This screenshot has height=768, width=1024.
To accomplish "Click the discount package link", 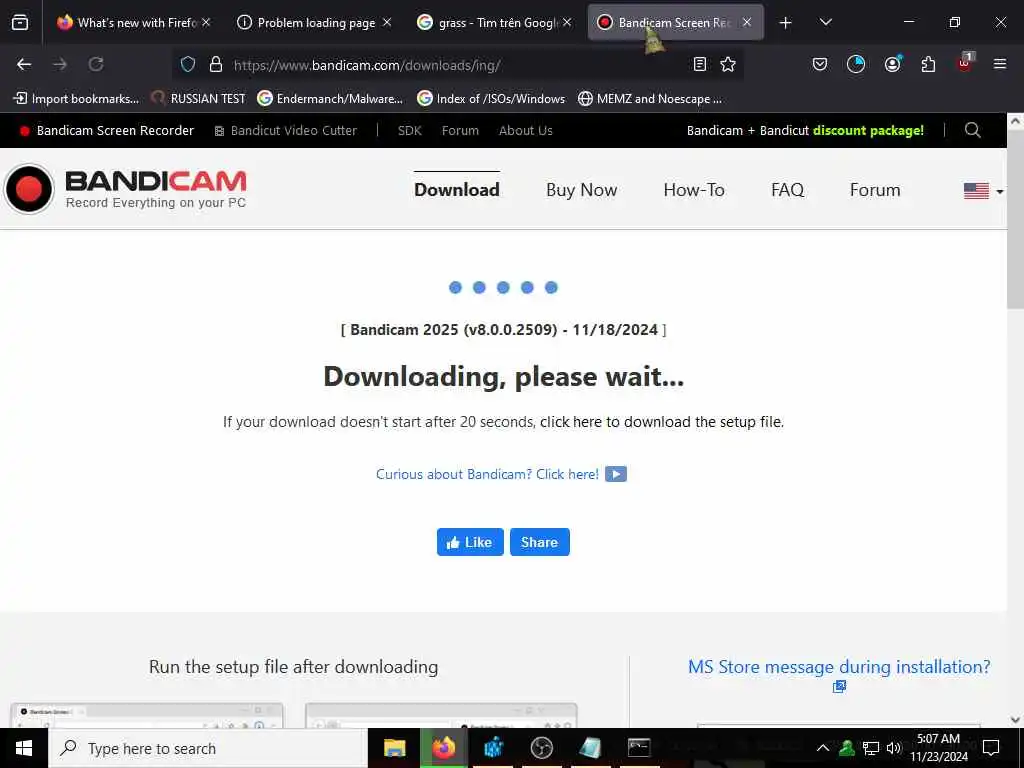I will (868, 131).
